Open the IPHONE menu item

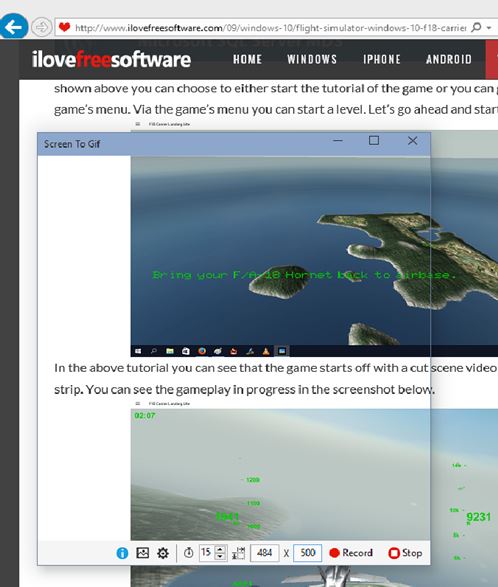tap(382, 59)
